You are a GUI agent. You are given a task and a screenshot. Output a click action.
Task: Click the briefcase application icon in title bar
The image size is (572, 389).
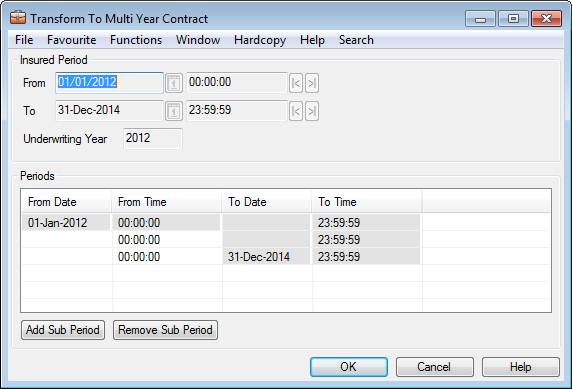click(18, 18)
